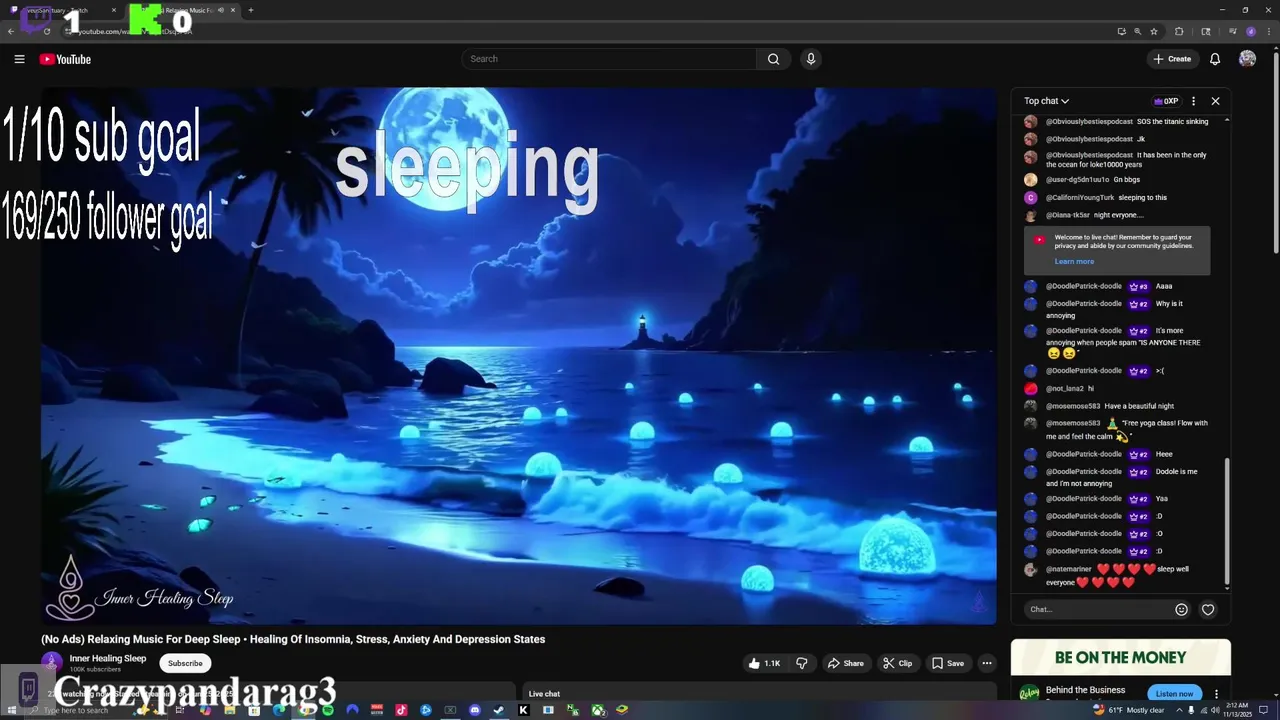
Task: Open the account avatar menu
Action: coord(1247,59)
